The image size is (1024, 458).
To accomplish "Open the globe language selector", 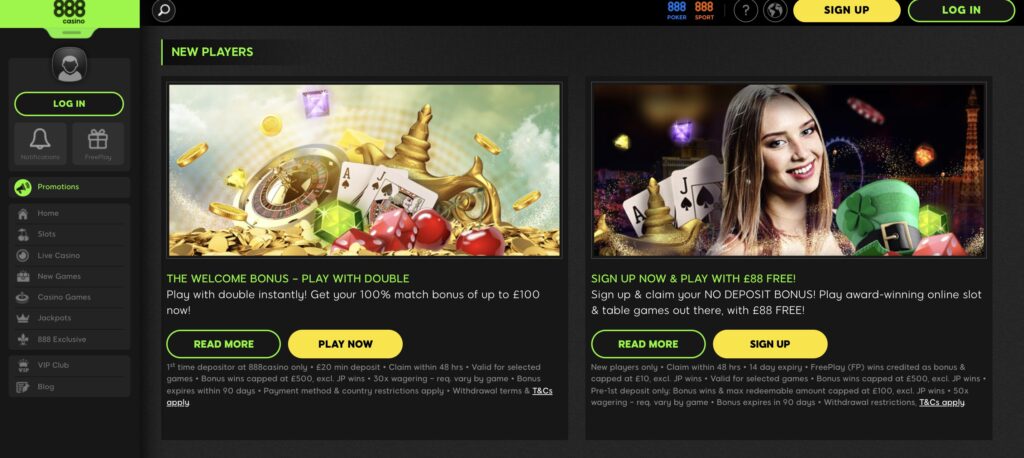I will click(775, 10).
